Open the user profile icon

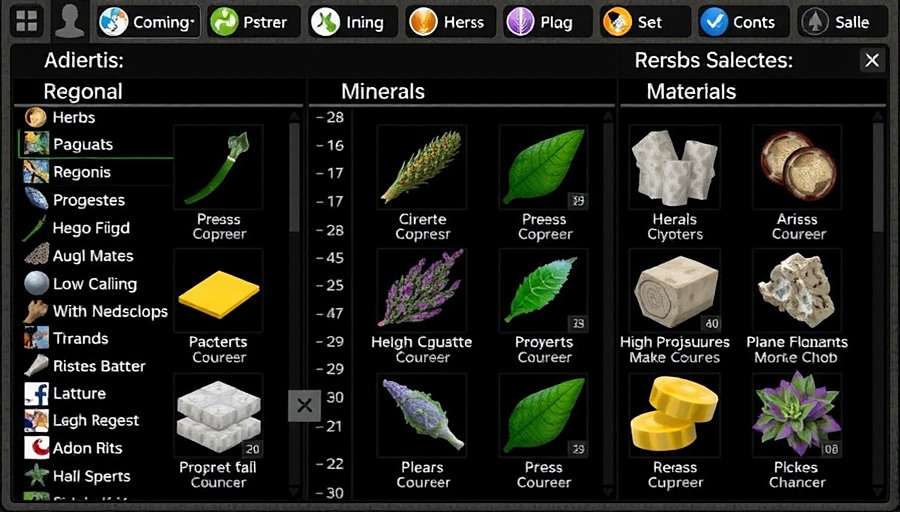pyautogui.click(x=69, y=21)
